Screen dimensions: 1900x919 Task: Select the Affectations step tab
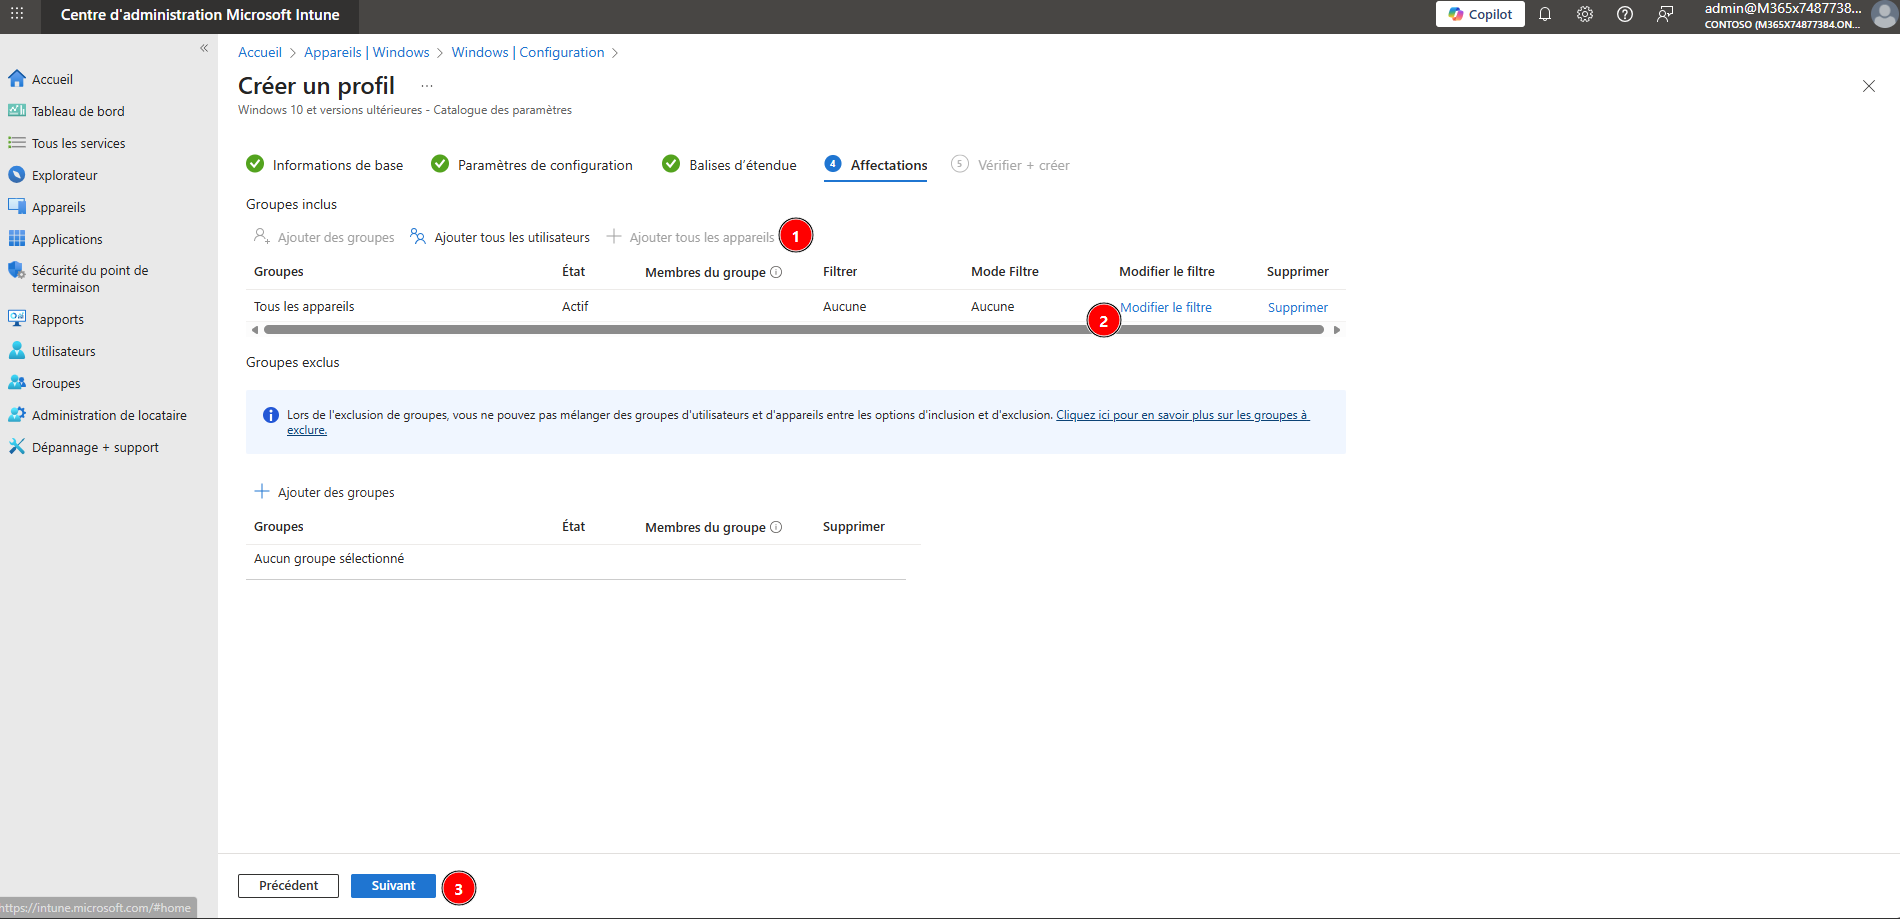876,165
